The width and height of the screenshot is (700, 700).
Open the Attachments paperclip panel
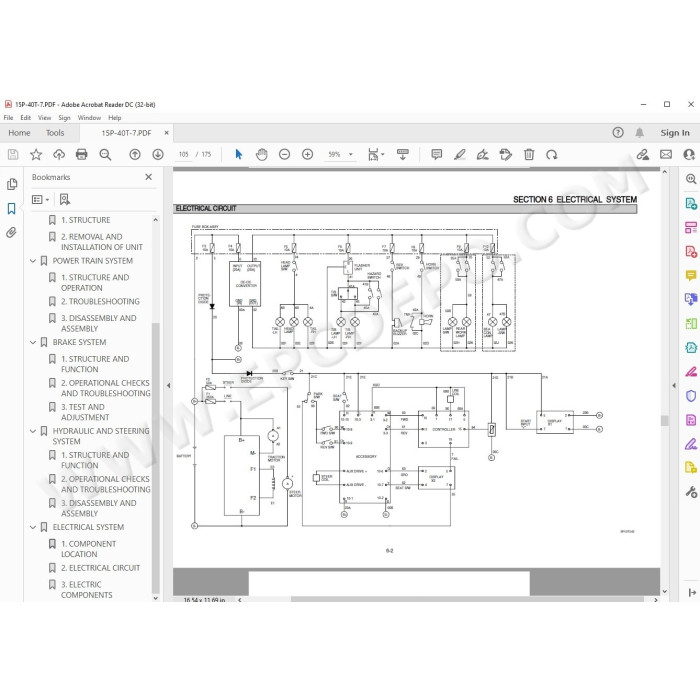tap(12, 232)
